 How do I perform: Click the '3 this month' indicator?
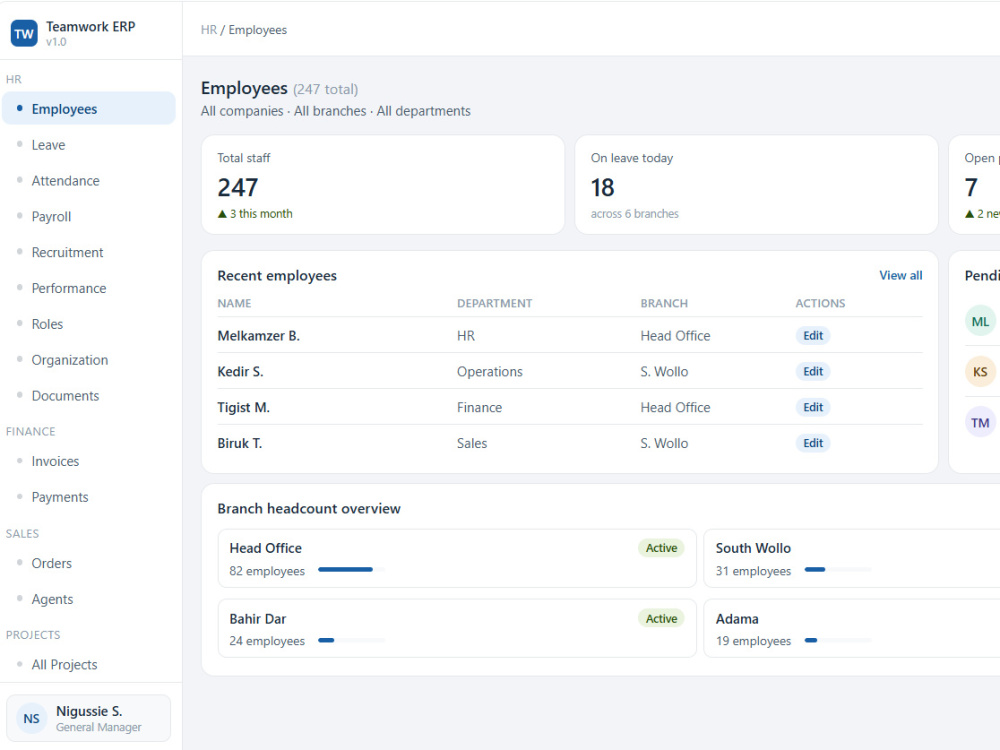tap(255, 214)
